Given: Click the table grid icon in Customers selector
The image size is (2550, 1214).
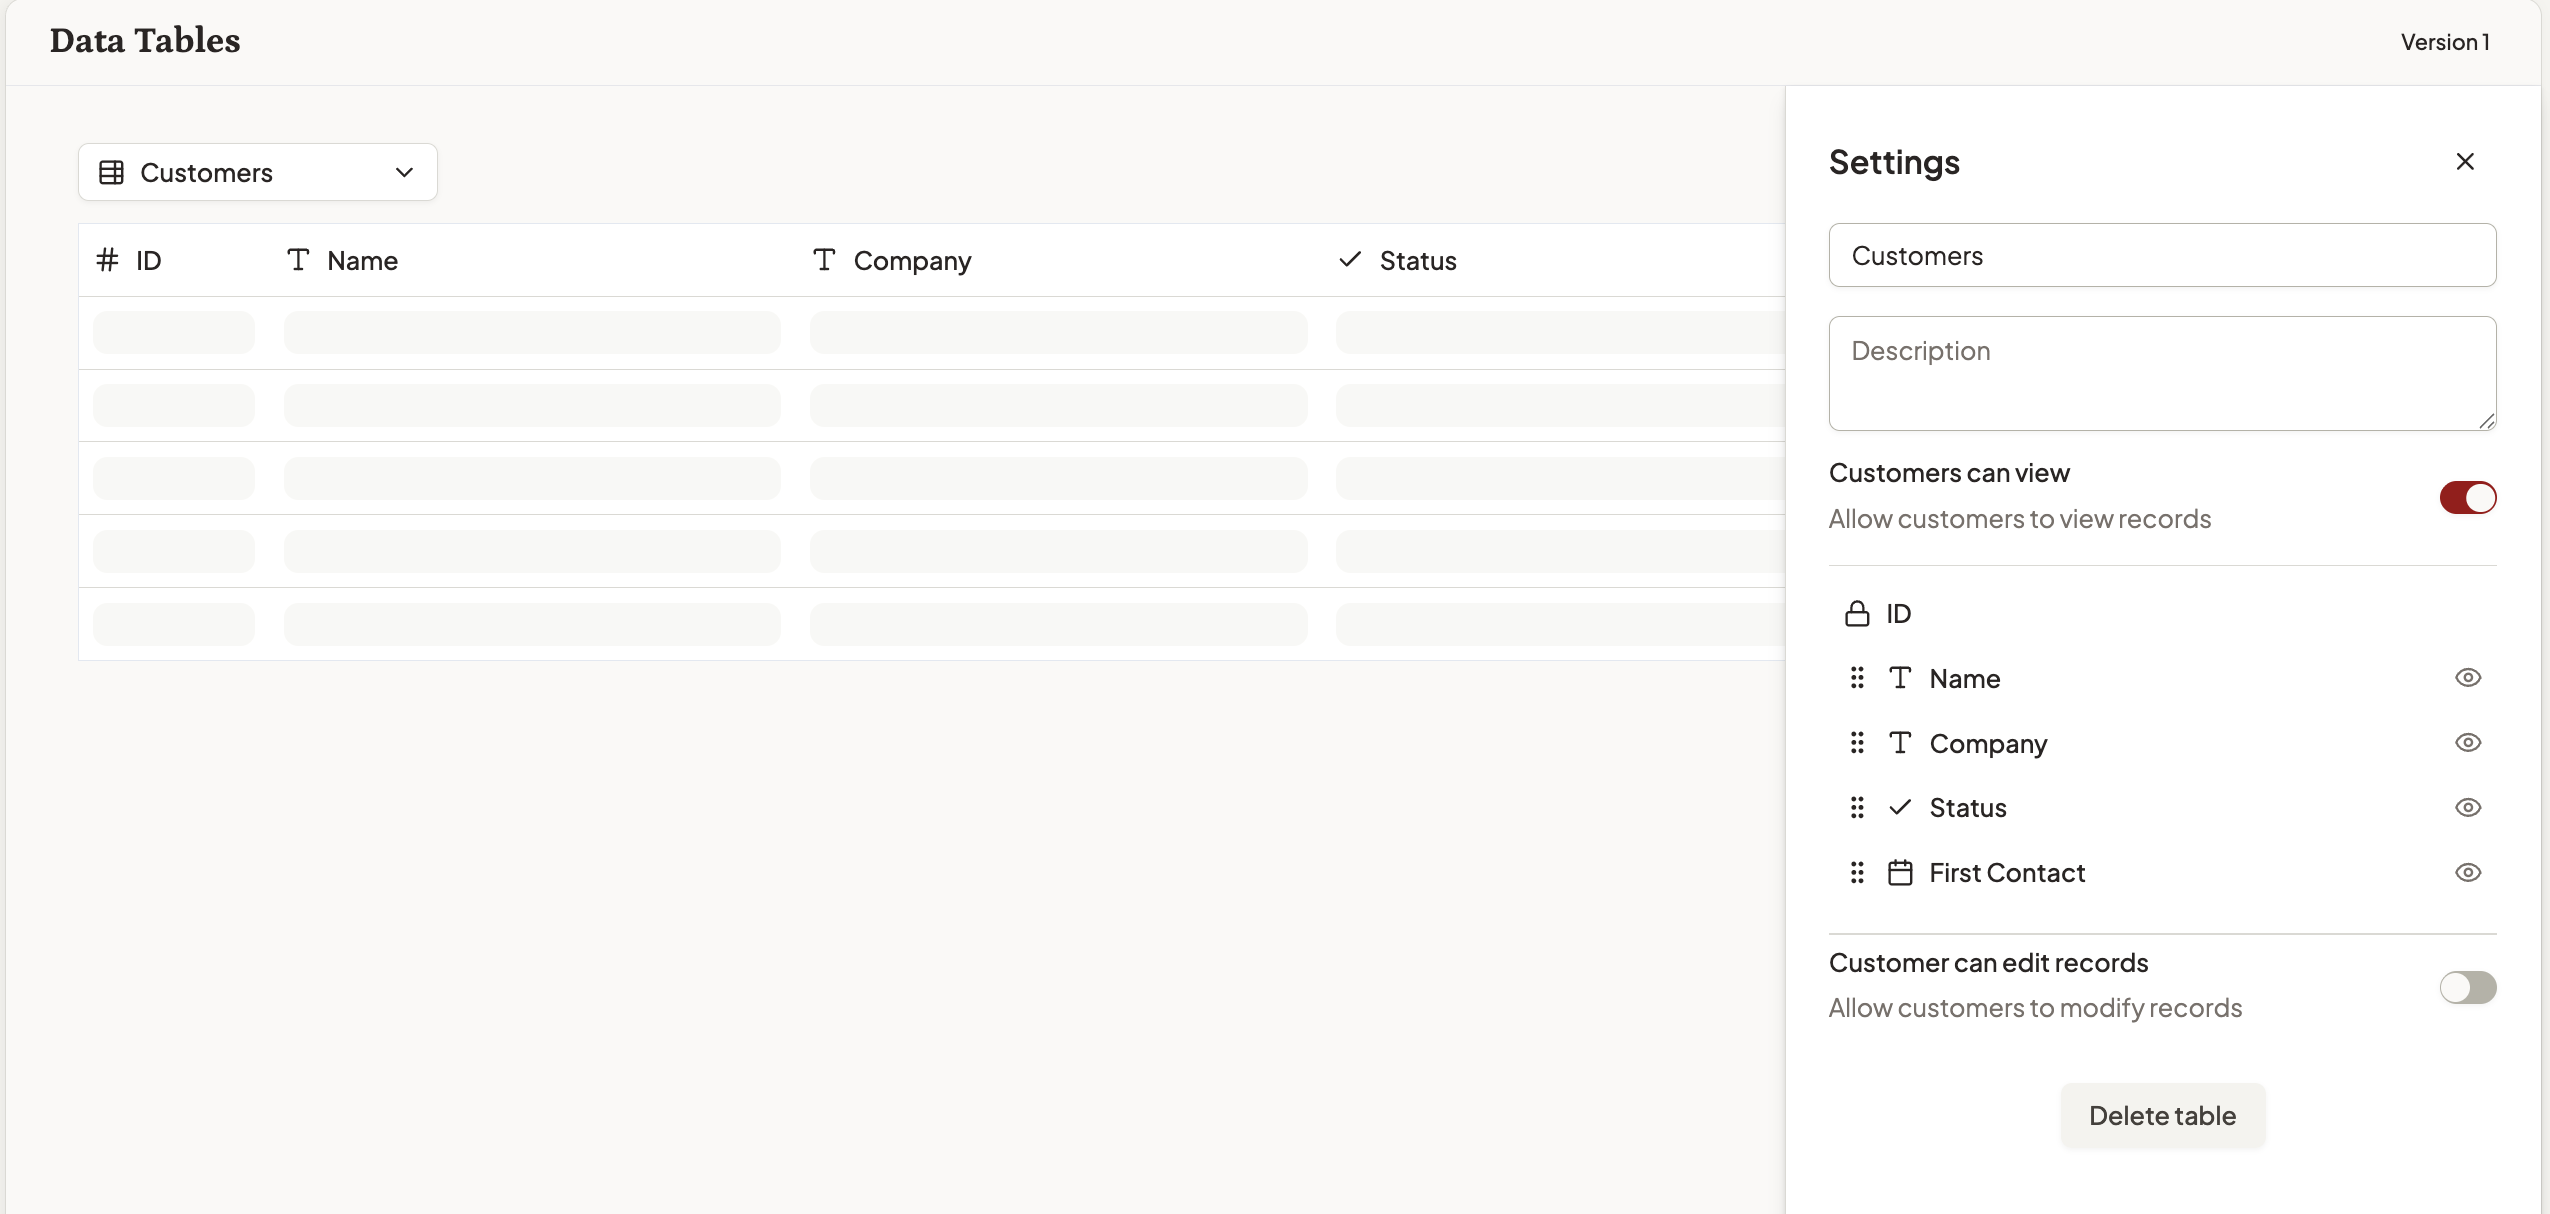Looking at the screenshot, I should [112, 172].
